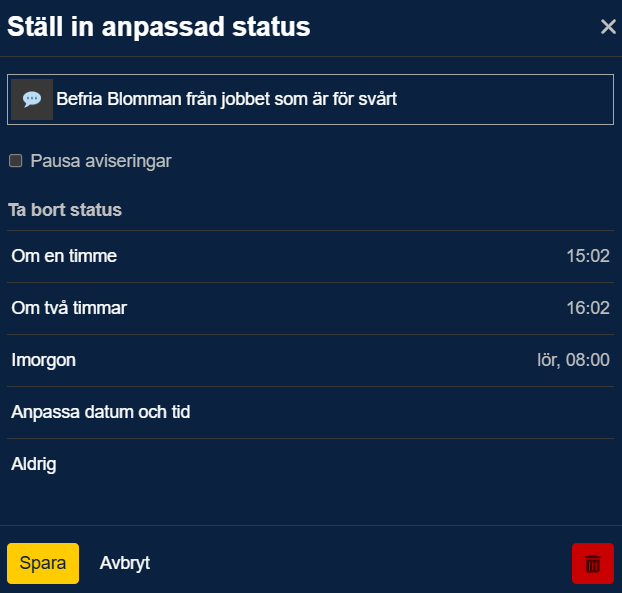The height and width of the screenshot is (593, 622).
Task: Close the custom status dialog with X
Action: pyautogui.click(x=608, y=27)
